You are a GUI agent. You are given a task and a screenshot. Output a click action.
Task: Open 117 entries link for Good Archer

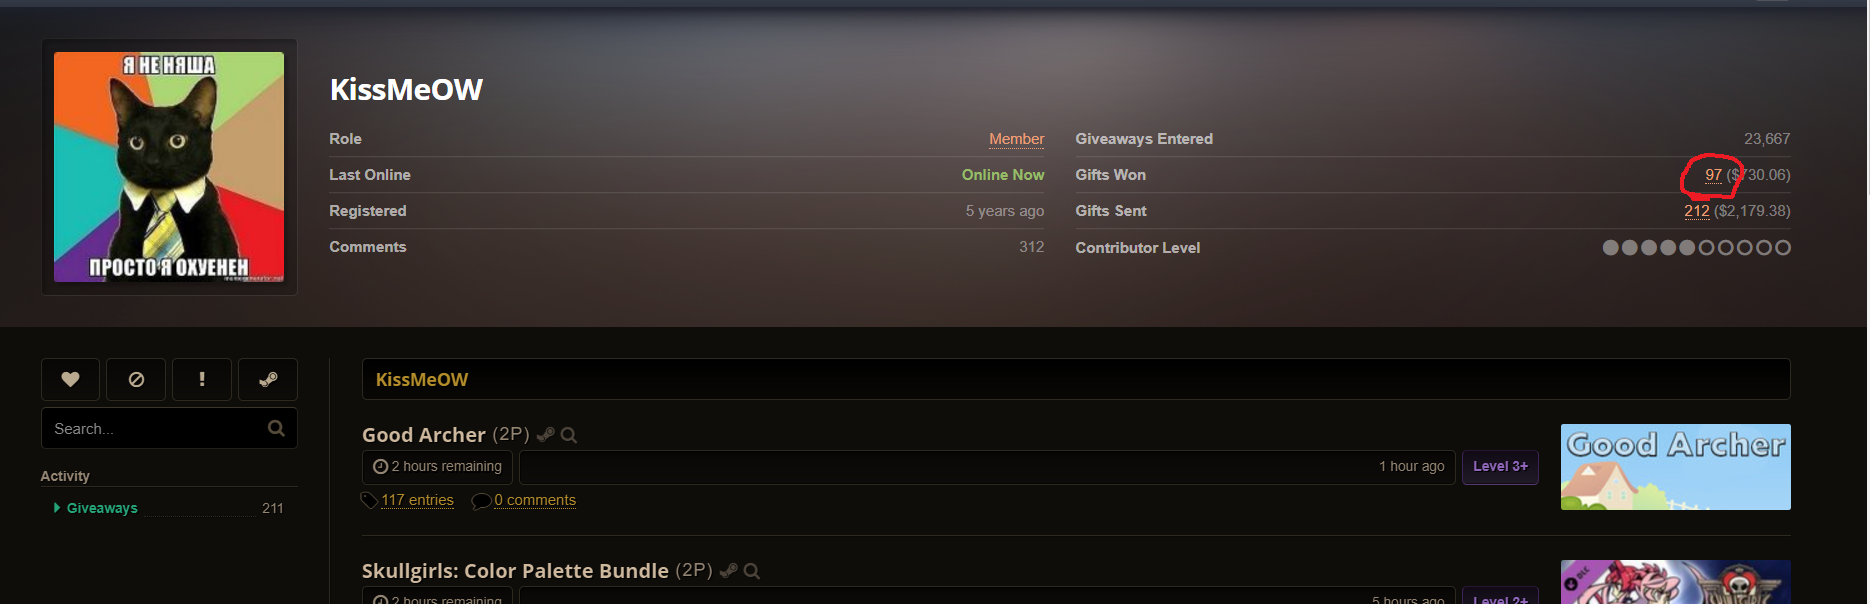(x=417, y=500)
